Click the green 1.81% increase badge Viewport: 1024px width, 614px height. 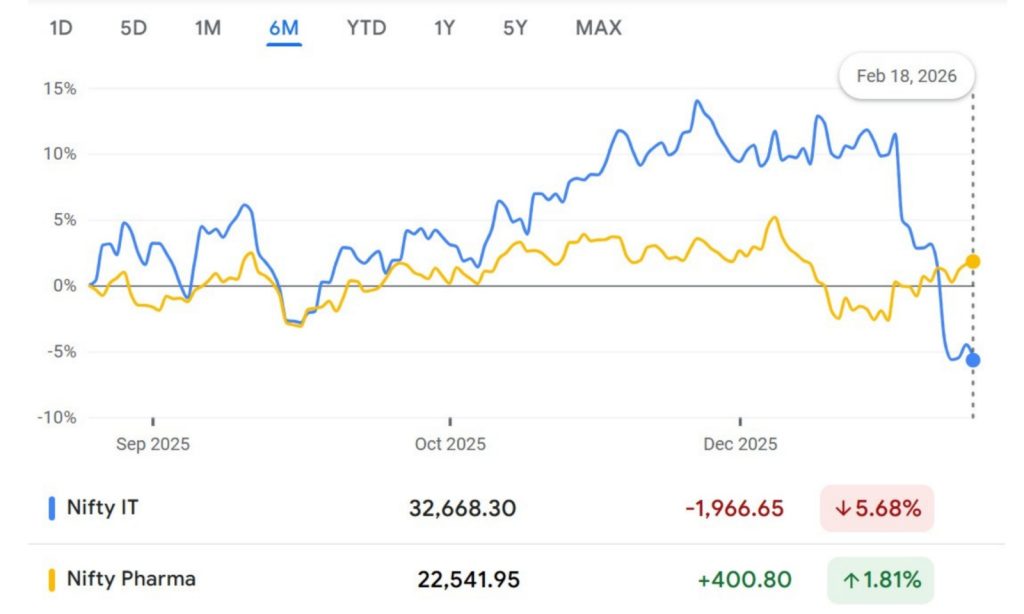(879, 580)
